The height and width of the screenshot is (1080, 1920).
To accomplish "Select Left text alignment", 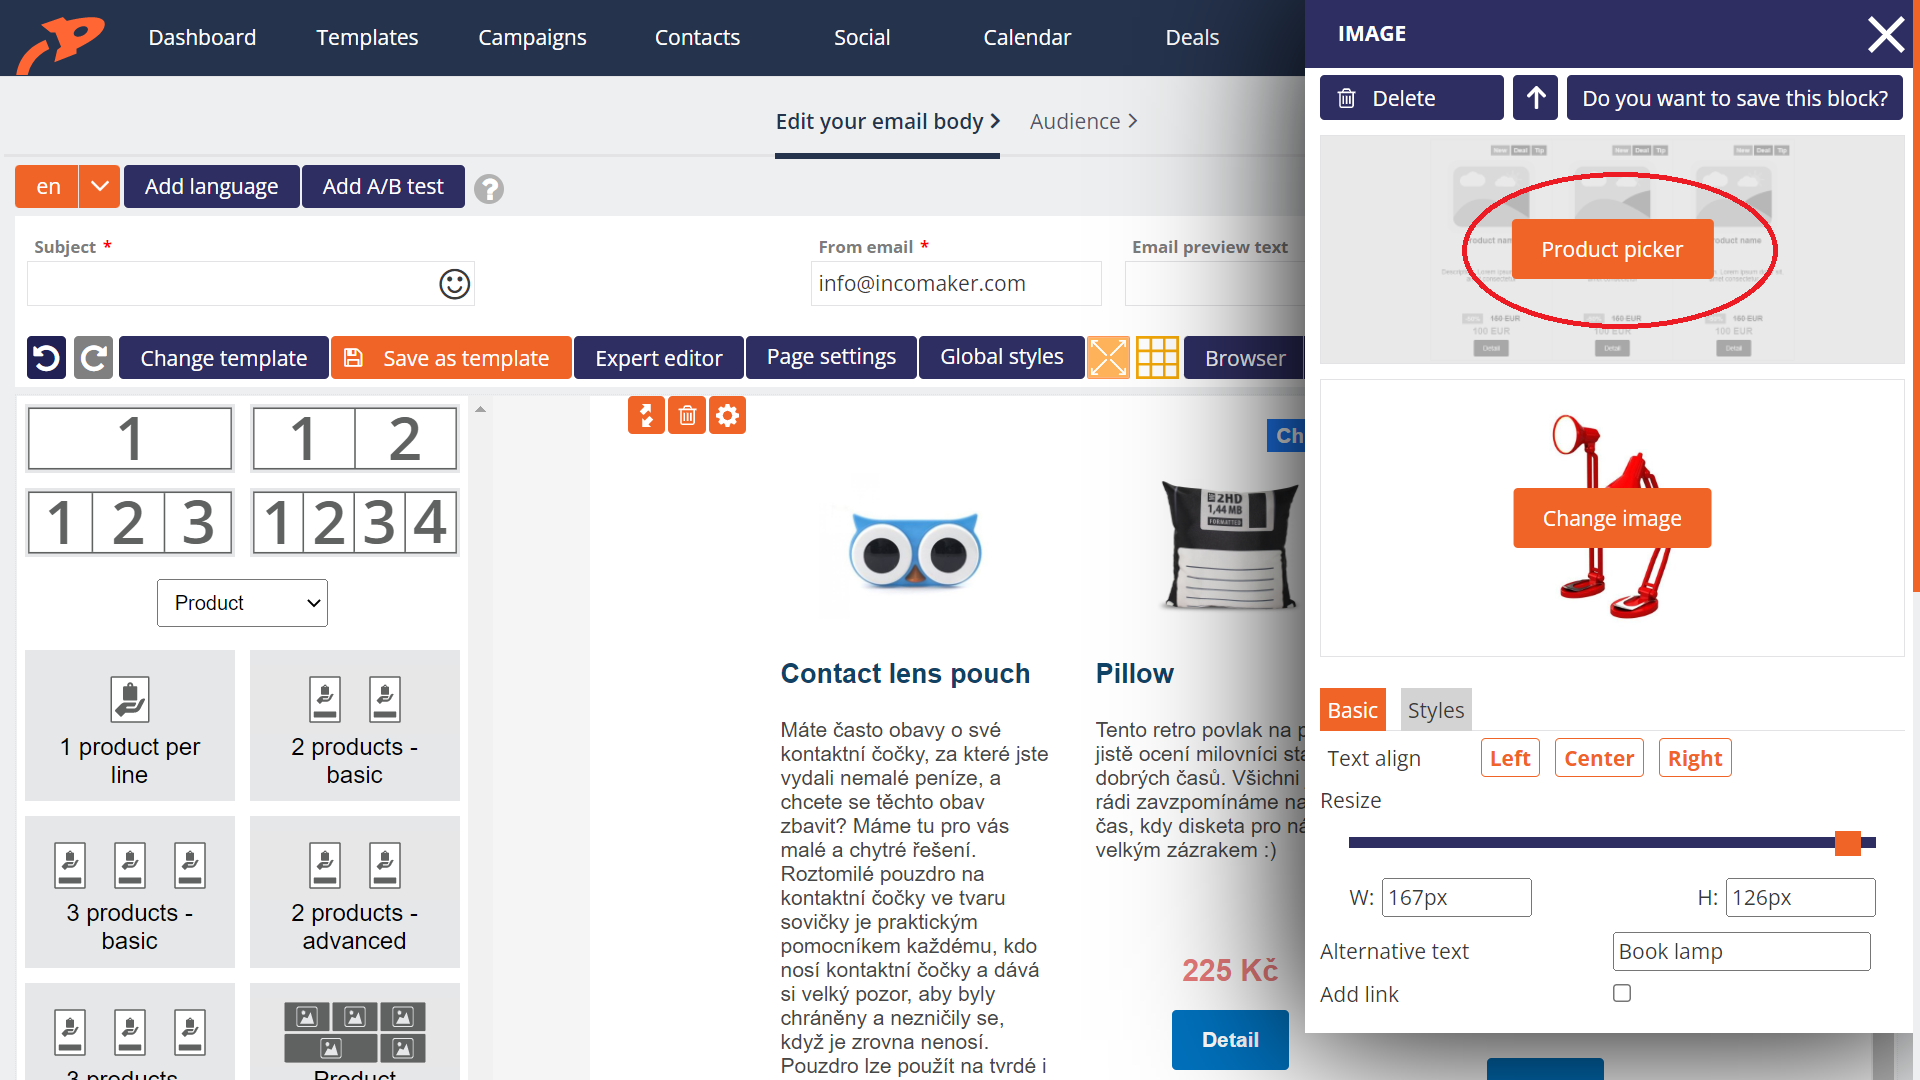I will [x=1507, y=757].
